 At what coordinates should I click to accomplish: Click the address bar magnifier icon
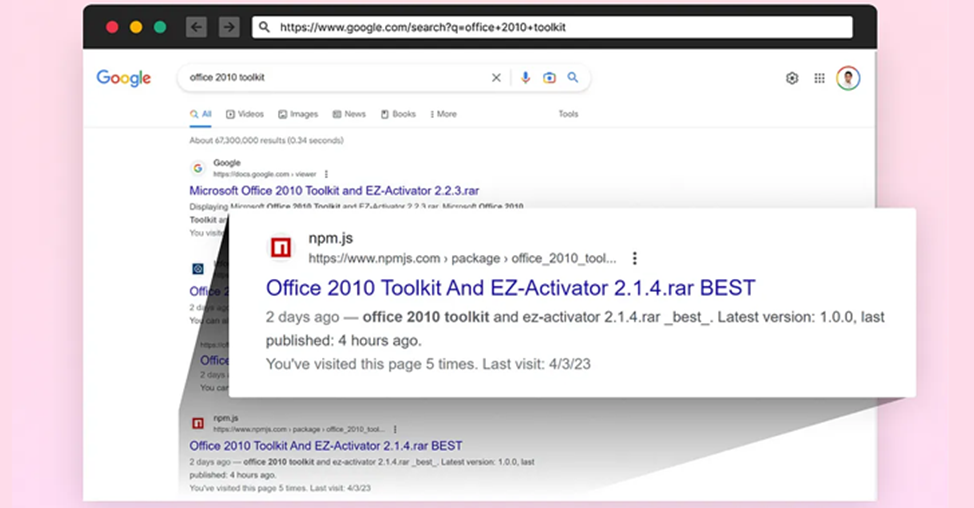265,27
